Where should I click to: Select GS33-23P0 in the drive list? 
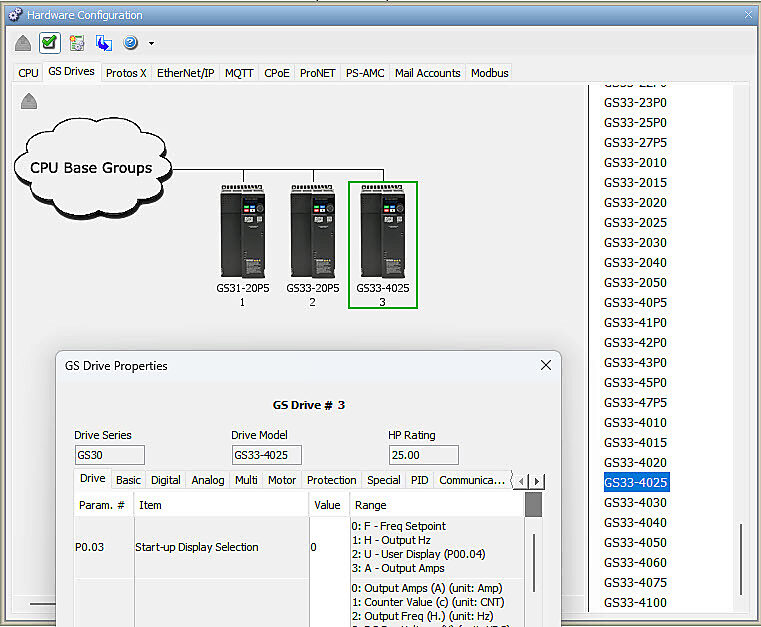click(635, 103)
